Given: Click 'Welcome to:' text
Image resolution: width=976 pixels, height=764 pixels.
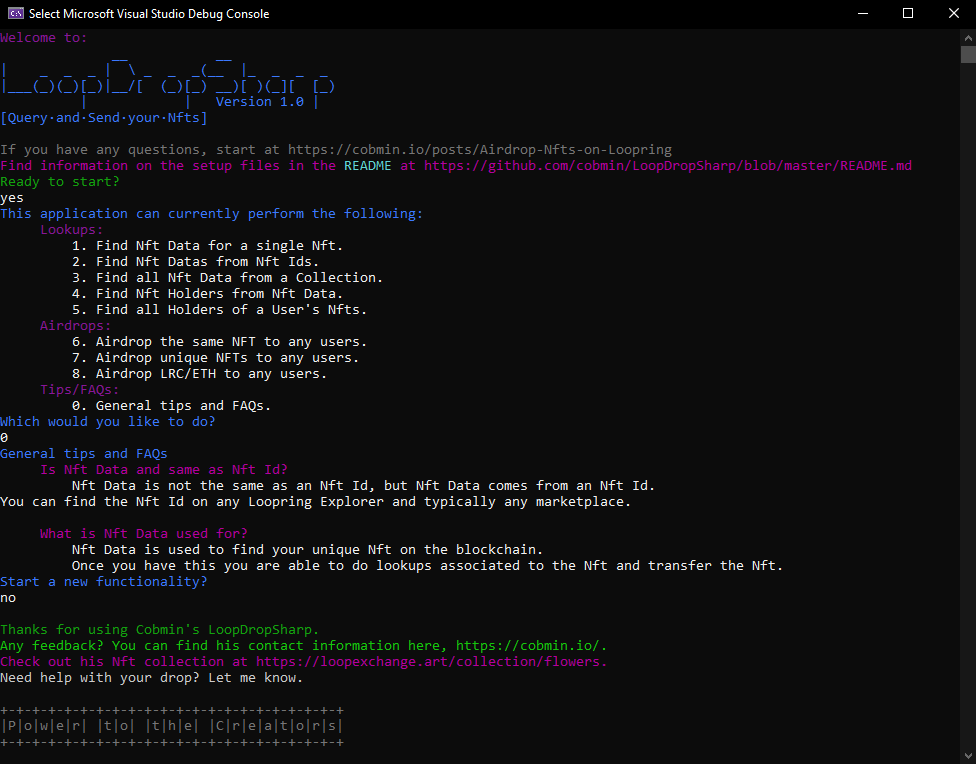Looking at the screenshot, I should (44, 37).
